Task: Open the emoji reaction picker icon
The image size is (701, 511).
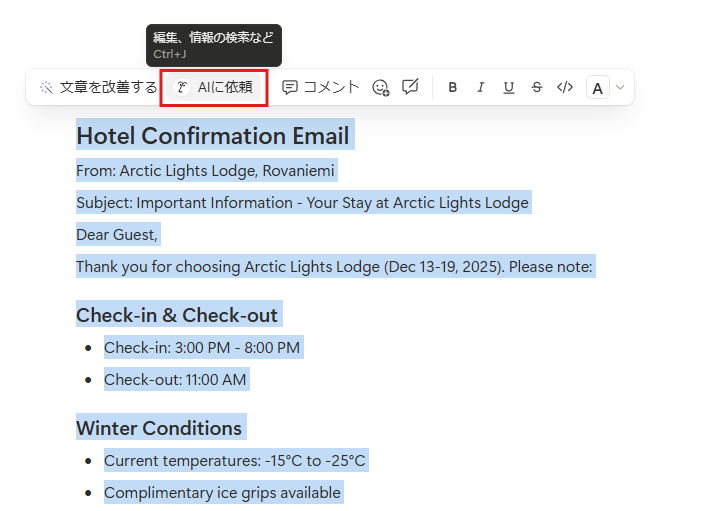Action: tap(380, 88)
